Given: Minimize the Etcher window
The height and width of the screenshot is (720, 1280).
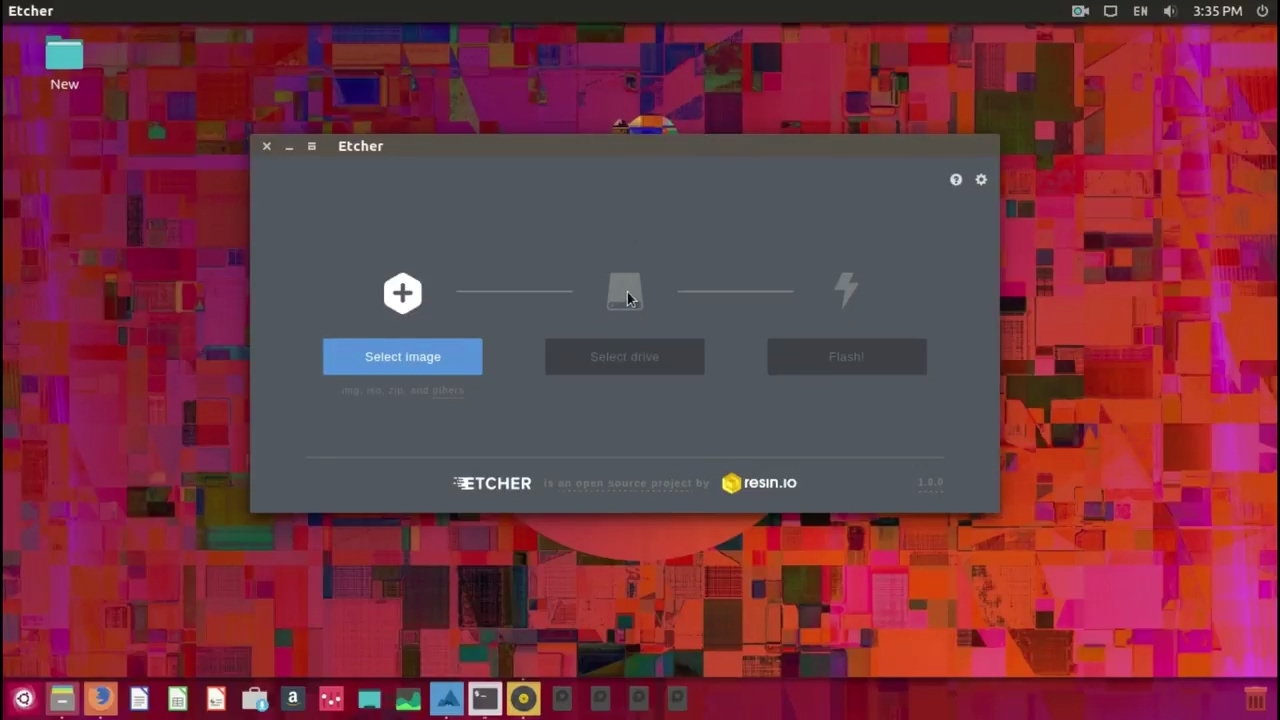Looking at the screenshot, I should tap(289, 146).
